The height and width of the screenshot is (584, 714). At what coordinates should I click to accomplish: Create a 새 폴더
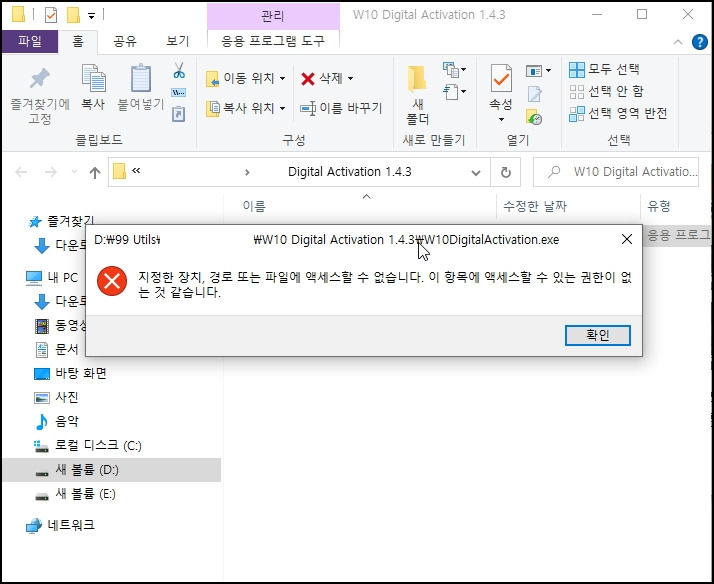point(418,96)
